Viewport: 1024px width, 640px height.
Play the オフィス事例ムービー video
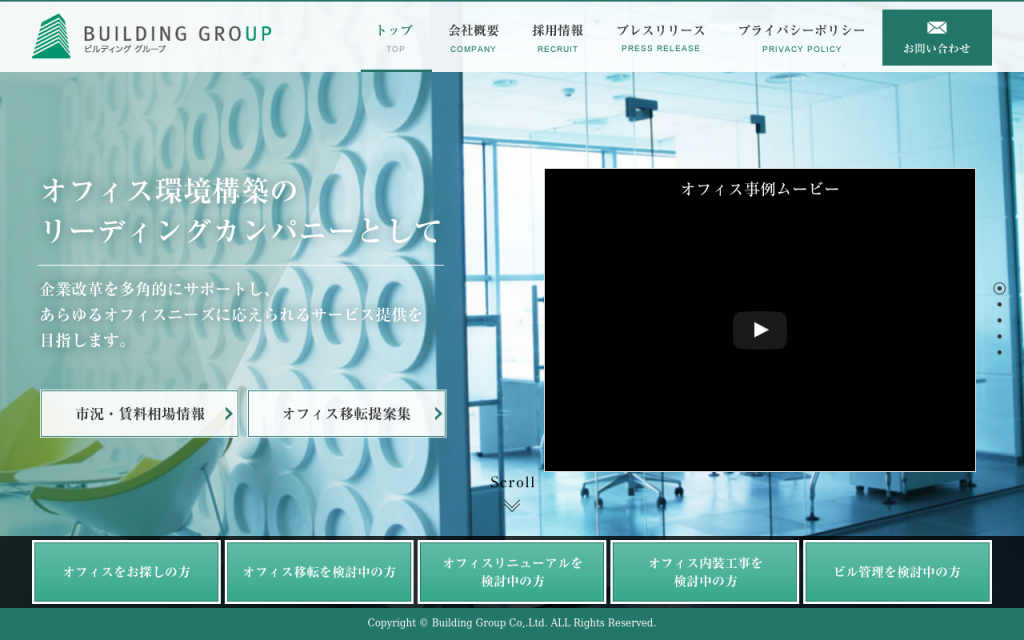coord(760,330)
